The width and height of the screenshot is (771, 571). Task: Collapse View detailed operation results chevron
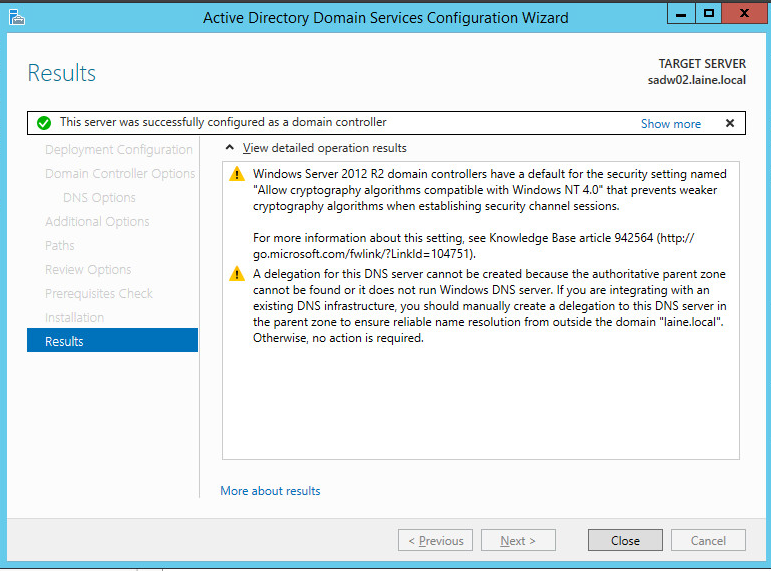pyautogui.click(x=230, y=147)
